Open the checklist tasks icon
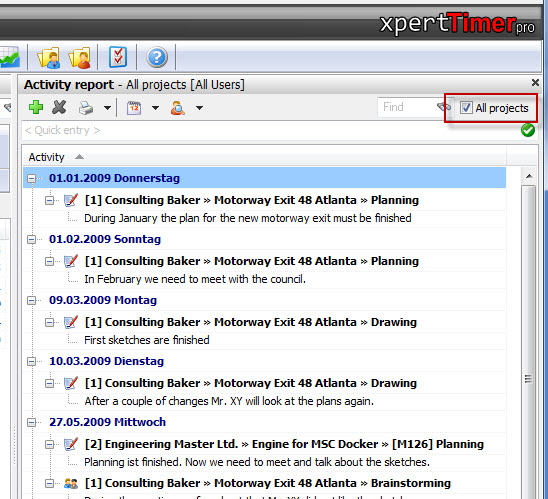 118,57
